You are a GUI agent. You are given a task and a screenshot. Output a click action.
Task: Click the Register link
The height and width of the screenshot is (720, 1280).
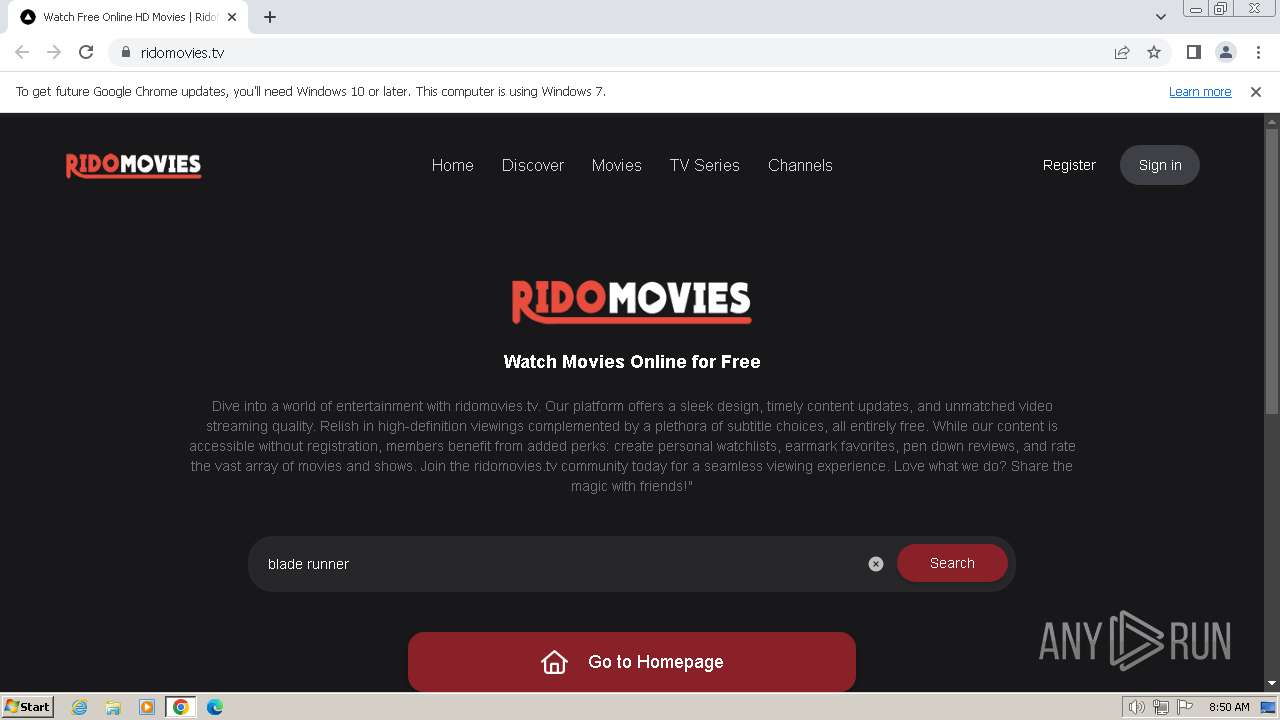1069,165
